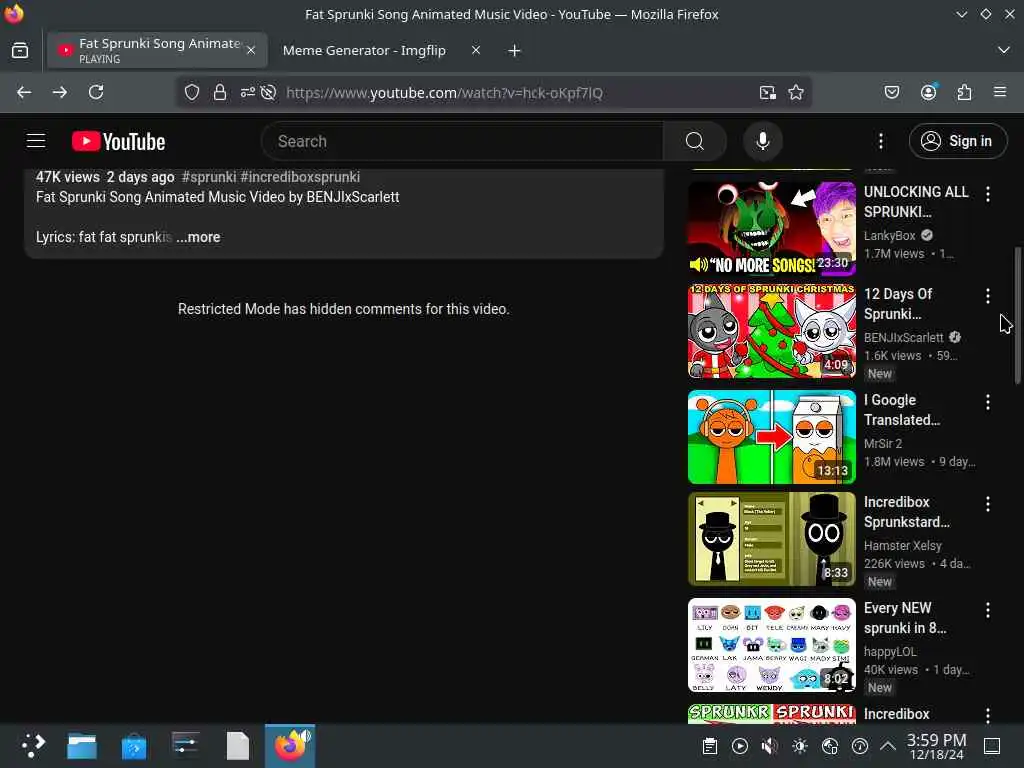Viewport: 1024px width, 768px height.
Task: Open the clipboard tray icon
Action: pyautogui.click(x=710, y=746)
